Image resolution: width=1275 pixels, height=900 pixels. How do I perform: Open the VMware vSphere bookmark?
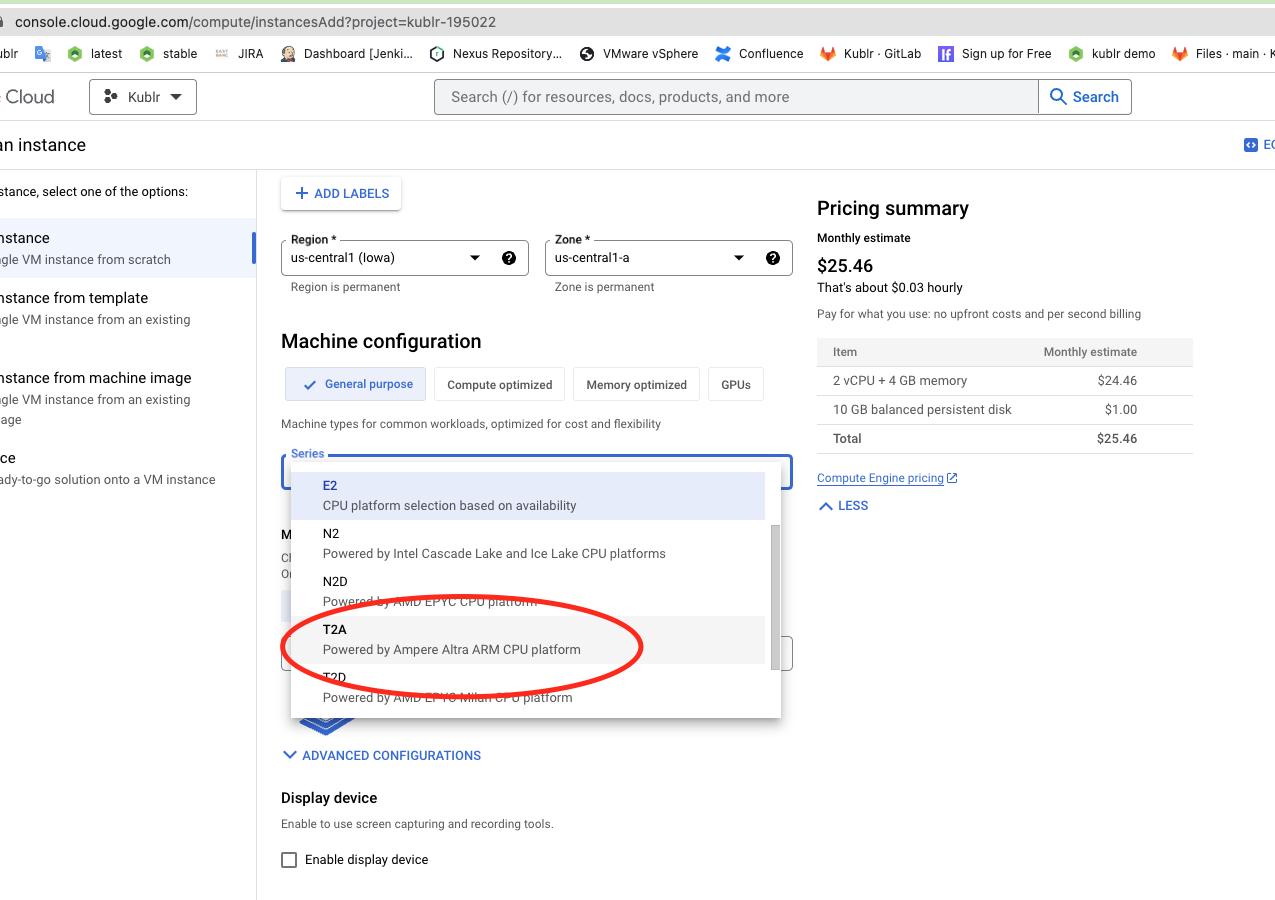tap(638, 54)
